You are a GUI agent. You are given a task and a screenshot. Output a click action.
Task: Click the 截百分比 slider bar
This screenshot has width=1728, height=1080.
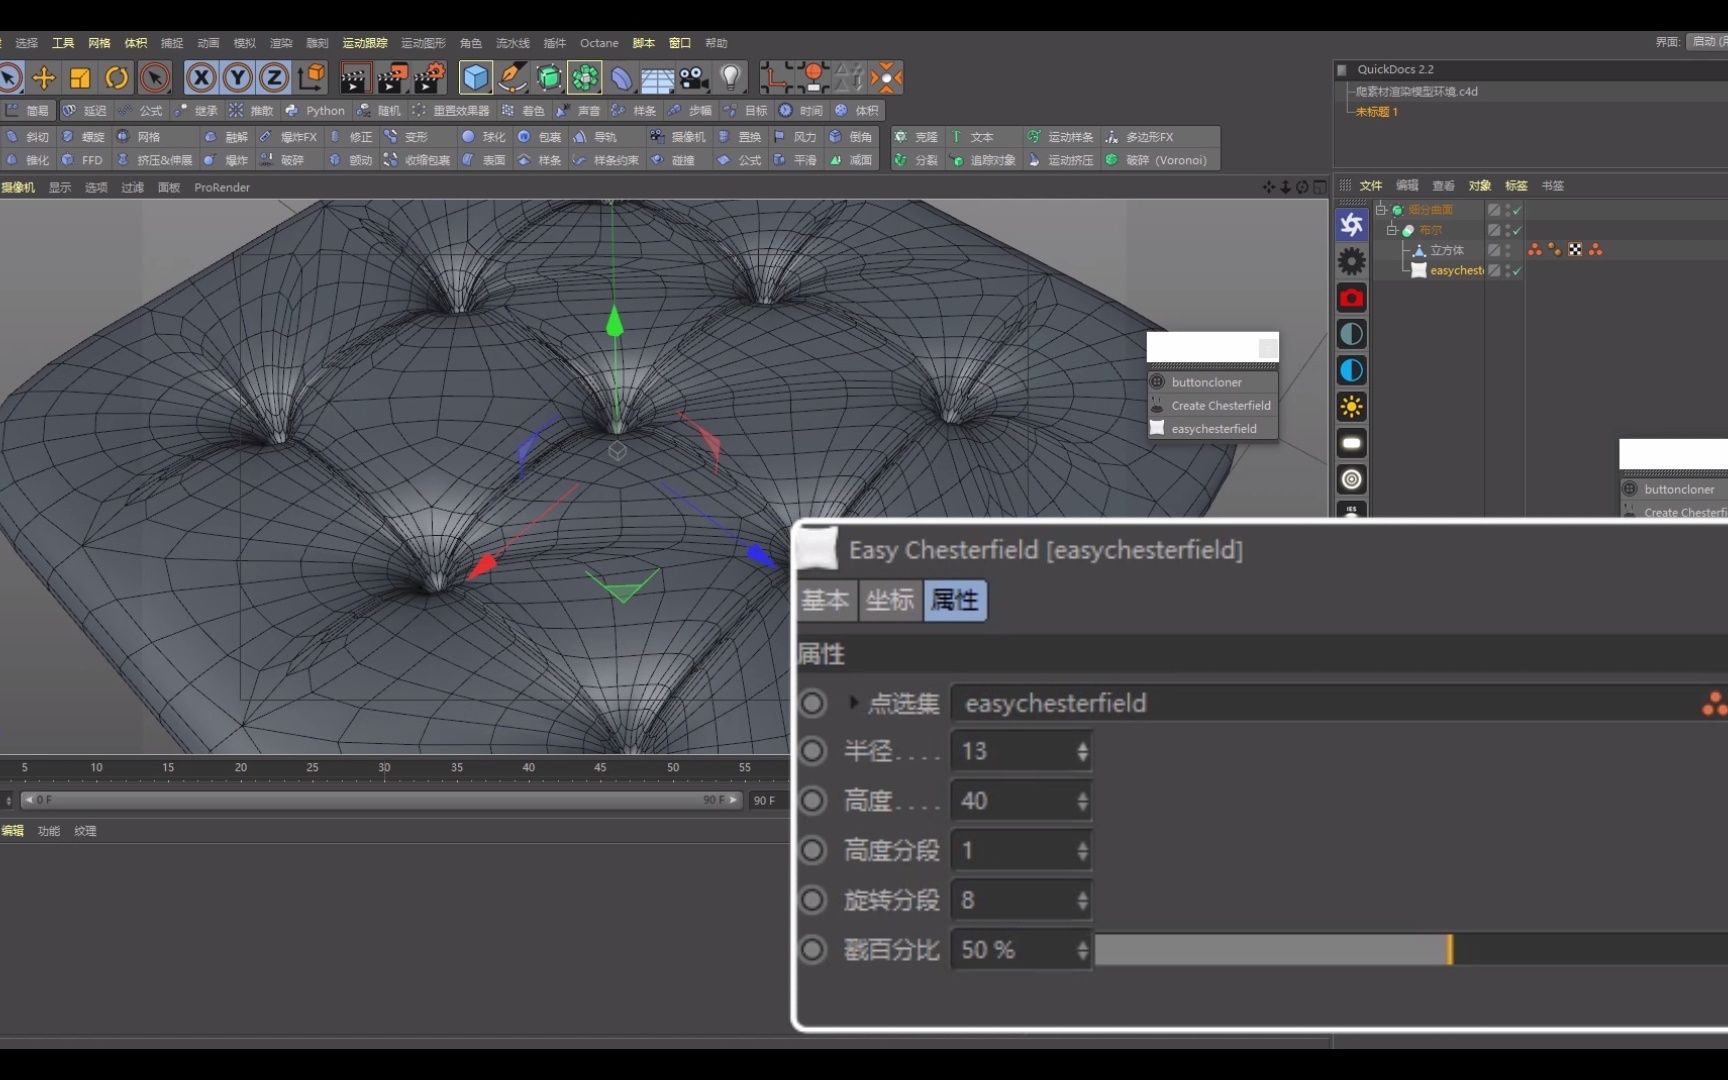tap(1411, 949)
